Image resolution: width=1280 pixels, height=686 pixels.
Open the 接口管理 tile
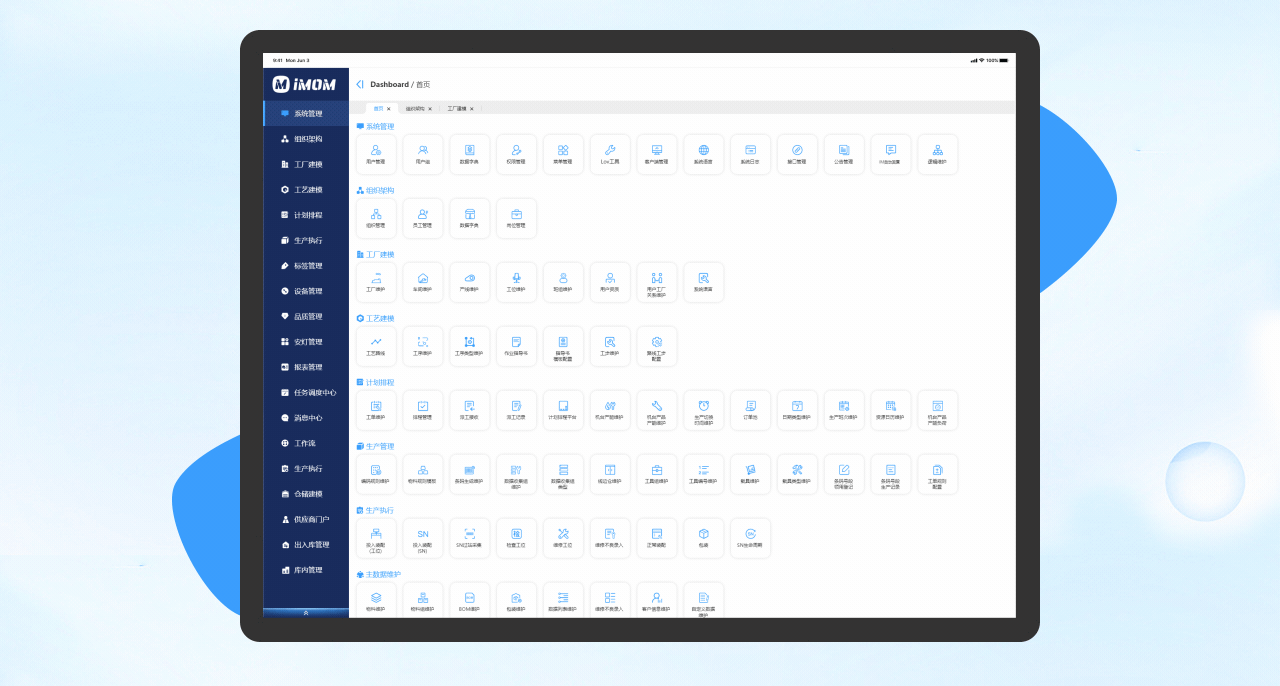[x=797, y=154]
